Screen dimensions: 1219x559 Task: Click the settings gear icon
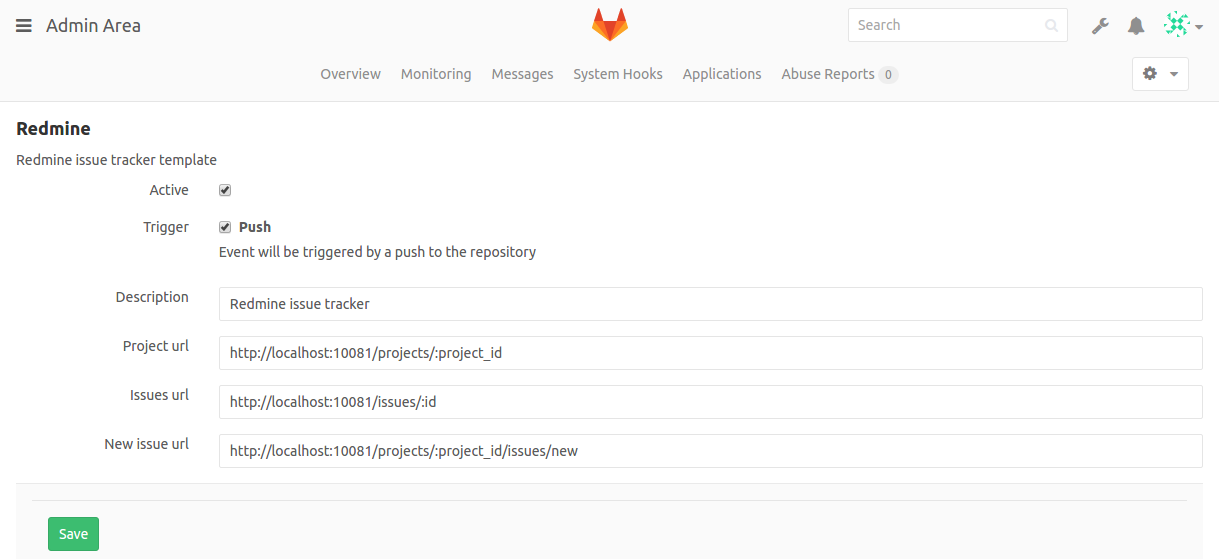[x=1150, y=74]
